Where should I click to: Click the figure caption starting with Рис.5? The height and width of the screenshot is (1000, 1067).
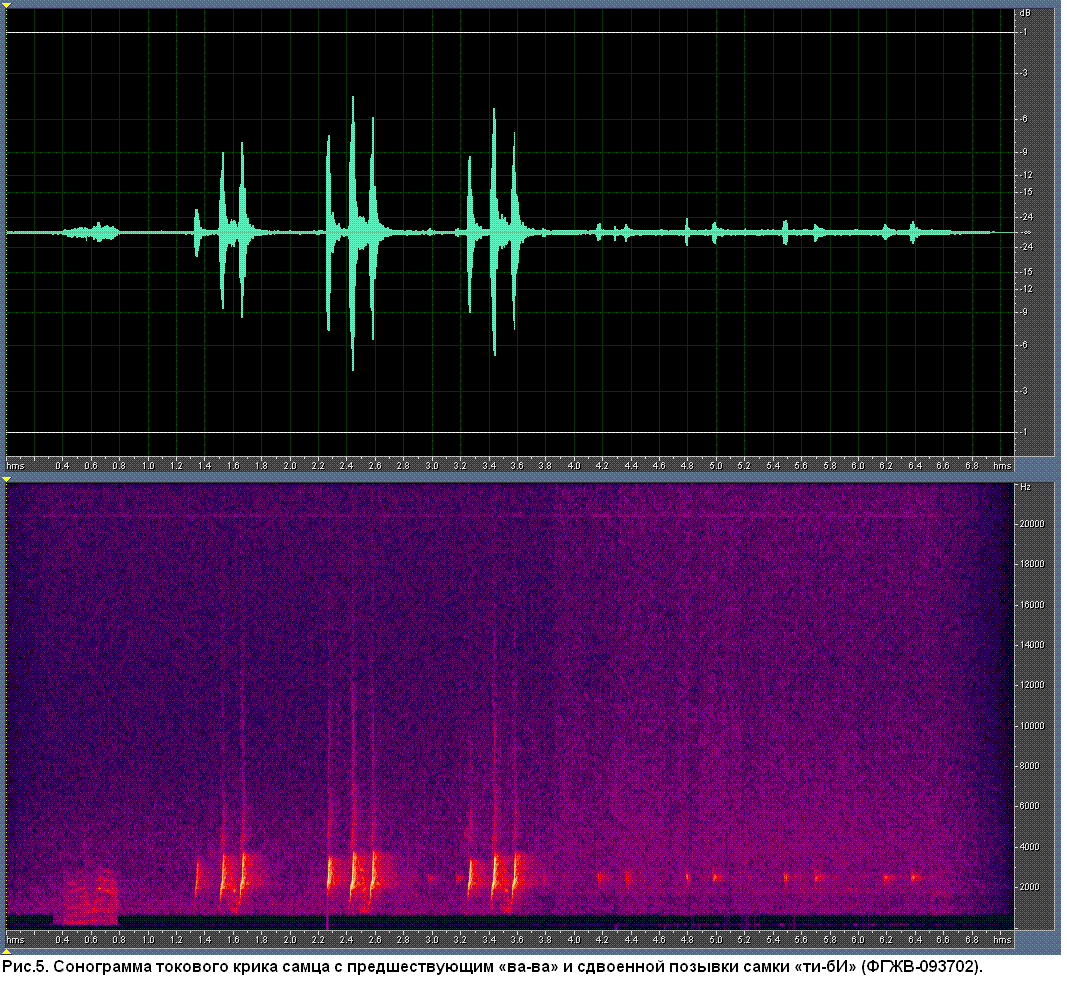(x=493, y=966)
